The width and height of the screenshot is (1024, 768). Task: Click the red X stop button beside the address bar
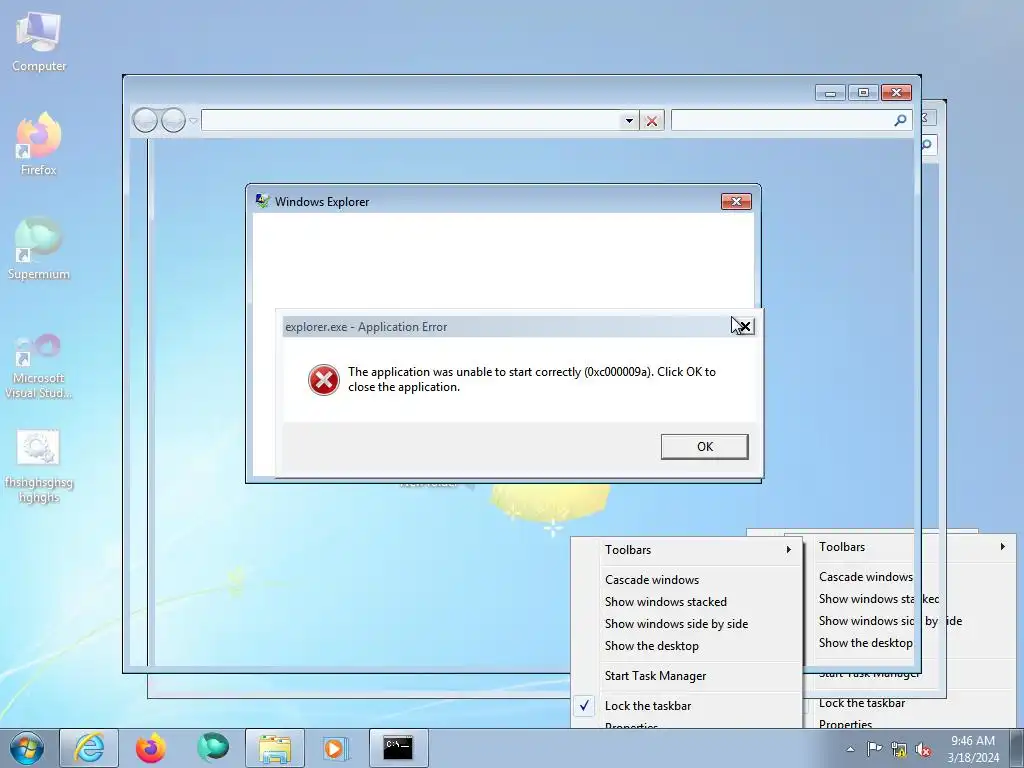(652, 121)
